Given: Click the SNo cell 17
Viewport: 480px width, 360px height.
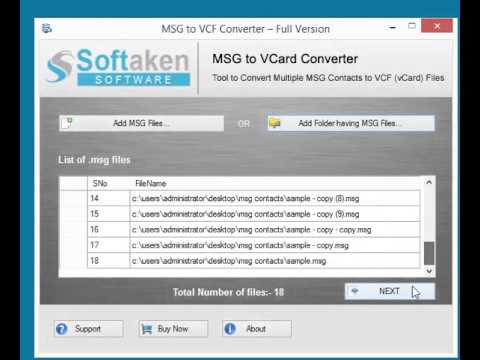Looking at the screenshot, I should (108, 245).
